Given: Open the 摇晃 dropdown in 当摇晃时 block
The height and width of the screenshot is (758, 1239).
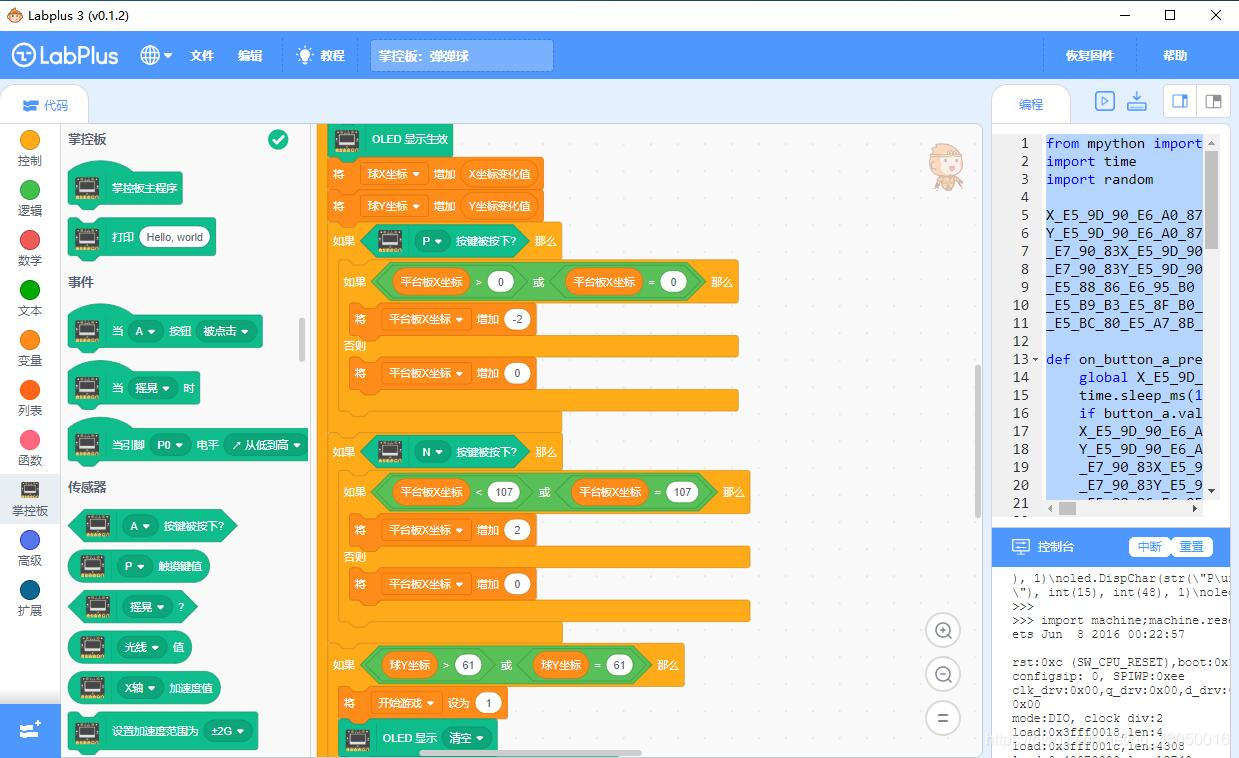Looking at the screenshot, I should point(152,388).
